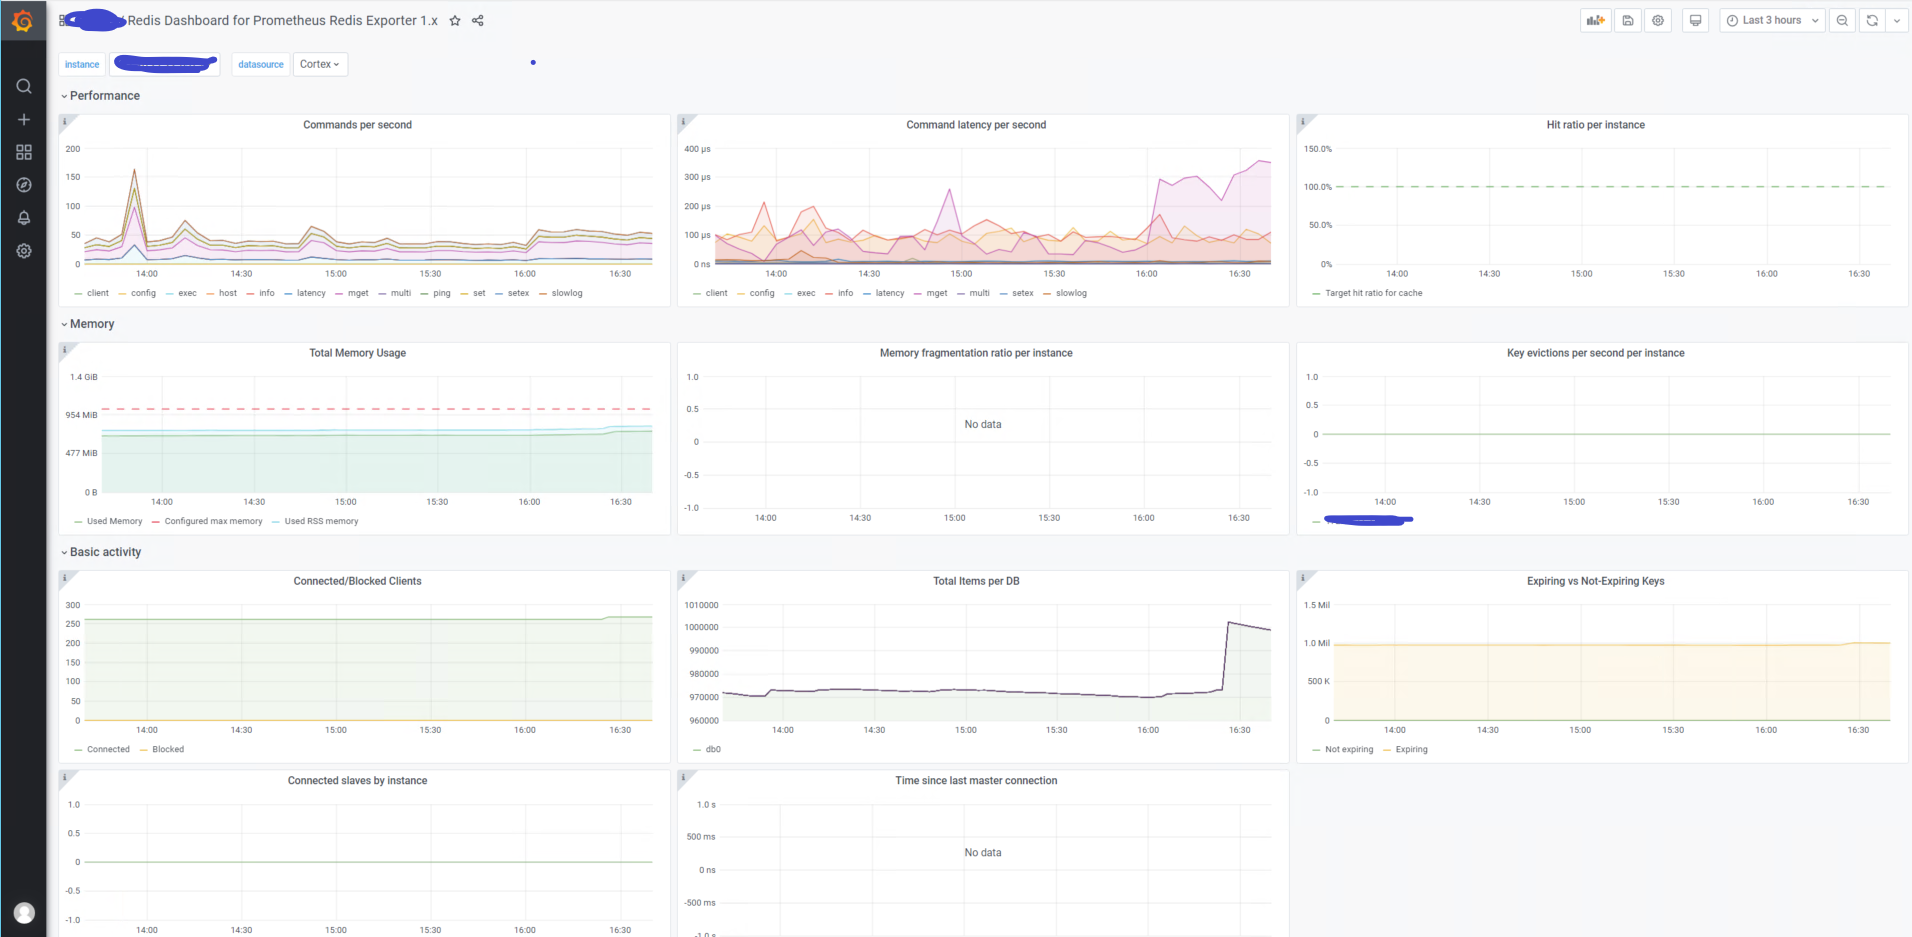
Task: Enable TV kiosk mode with the monitor icon
Action: (1695, 20)
